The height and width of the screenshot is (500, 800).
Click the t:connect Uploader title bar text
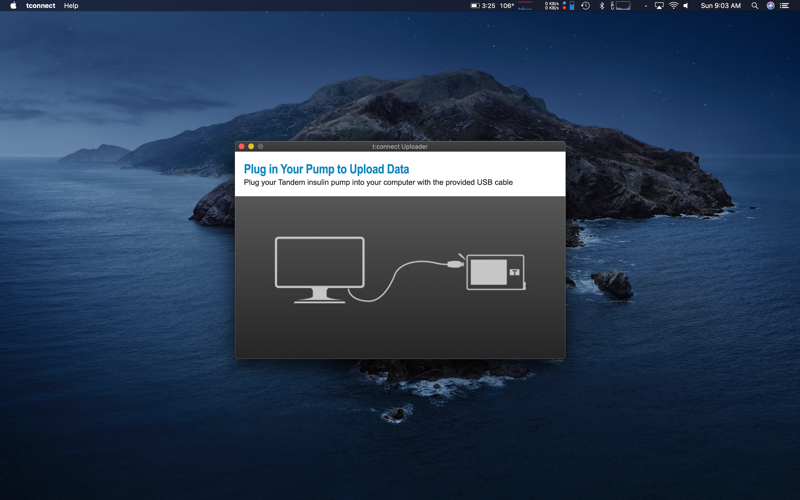[400, 146]
